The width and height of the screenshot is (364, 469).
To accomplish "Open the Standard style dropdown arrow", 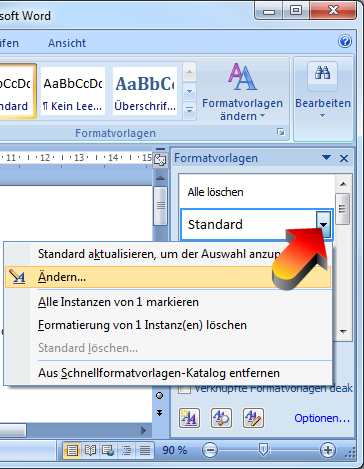I will 324,224.
